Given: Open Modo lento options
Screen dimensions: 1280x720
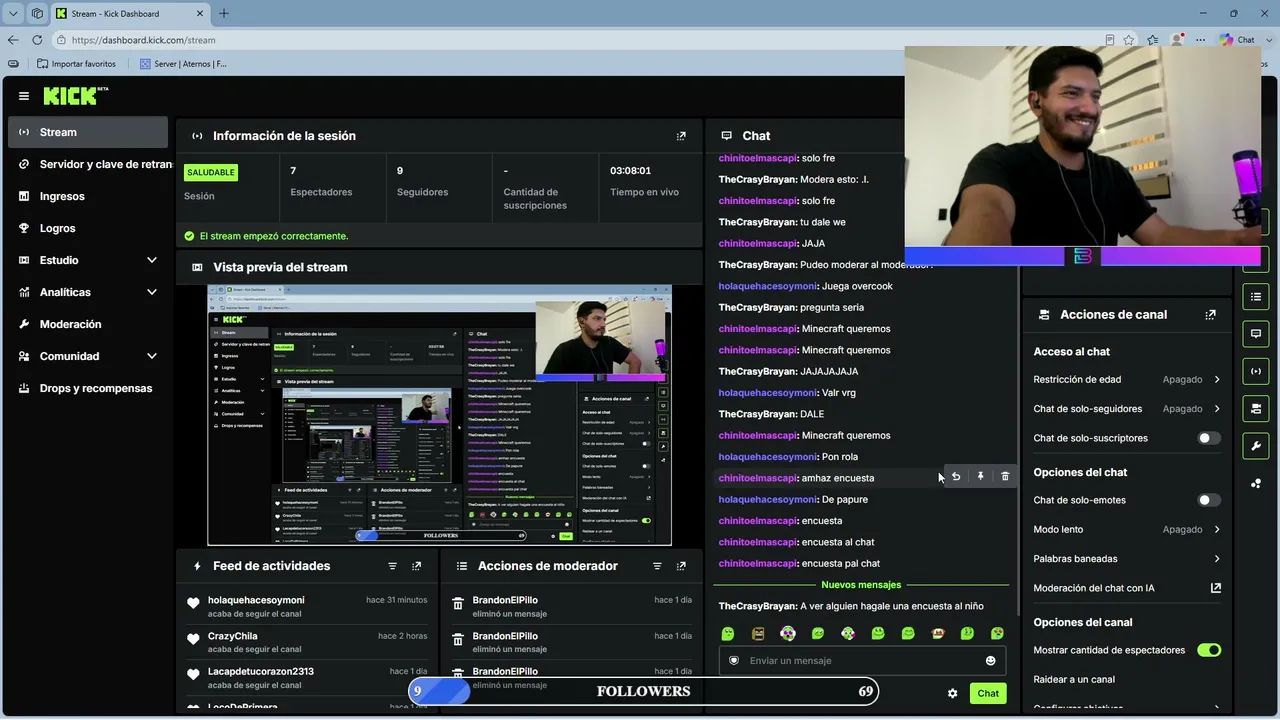Looking at the screenshot, I should [x=1127, y=529].
